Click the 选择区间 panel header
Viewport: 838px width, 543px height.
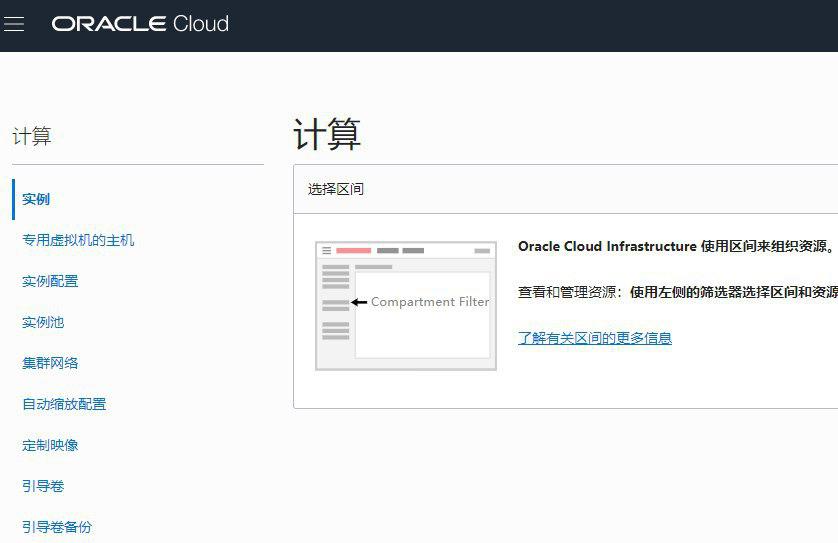tap(336, 189)
